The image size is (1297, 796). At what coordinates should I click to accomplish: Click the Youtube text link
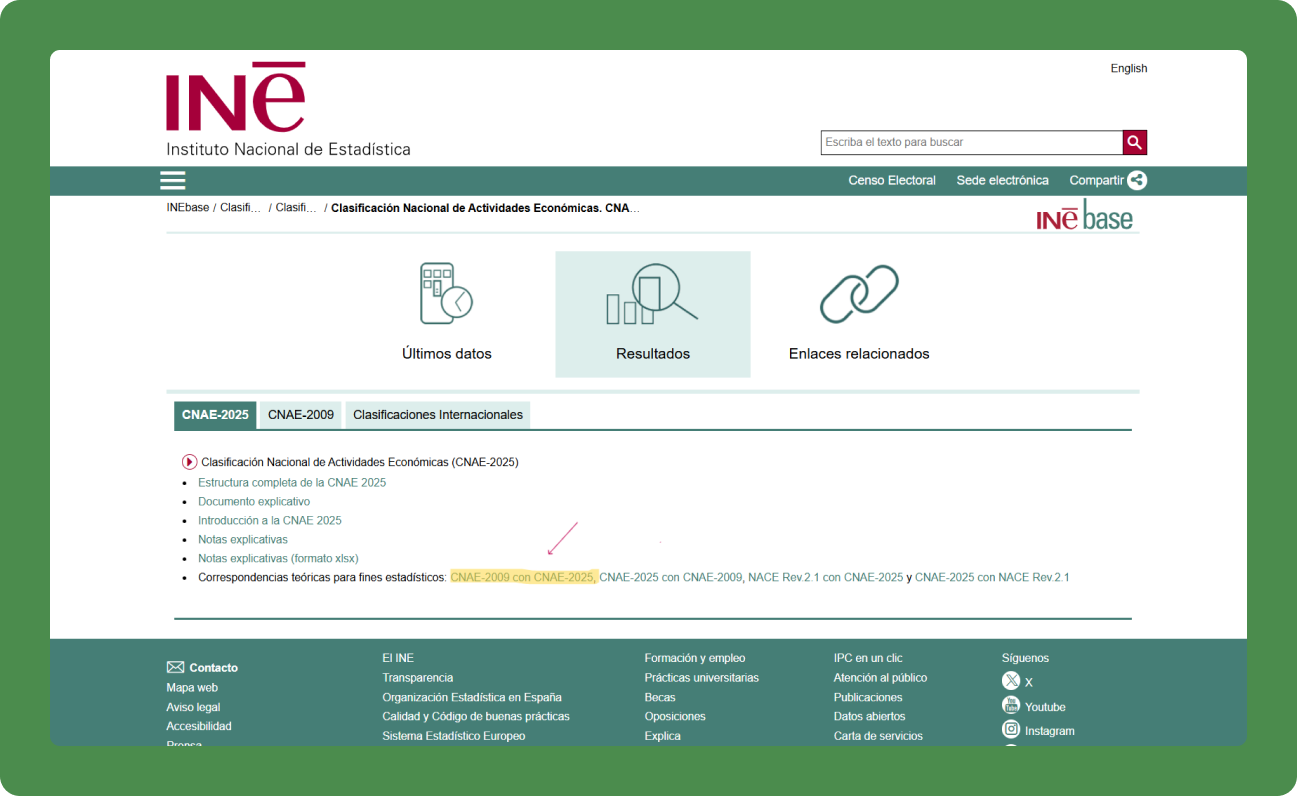point(1045,707)
